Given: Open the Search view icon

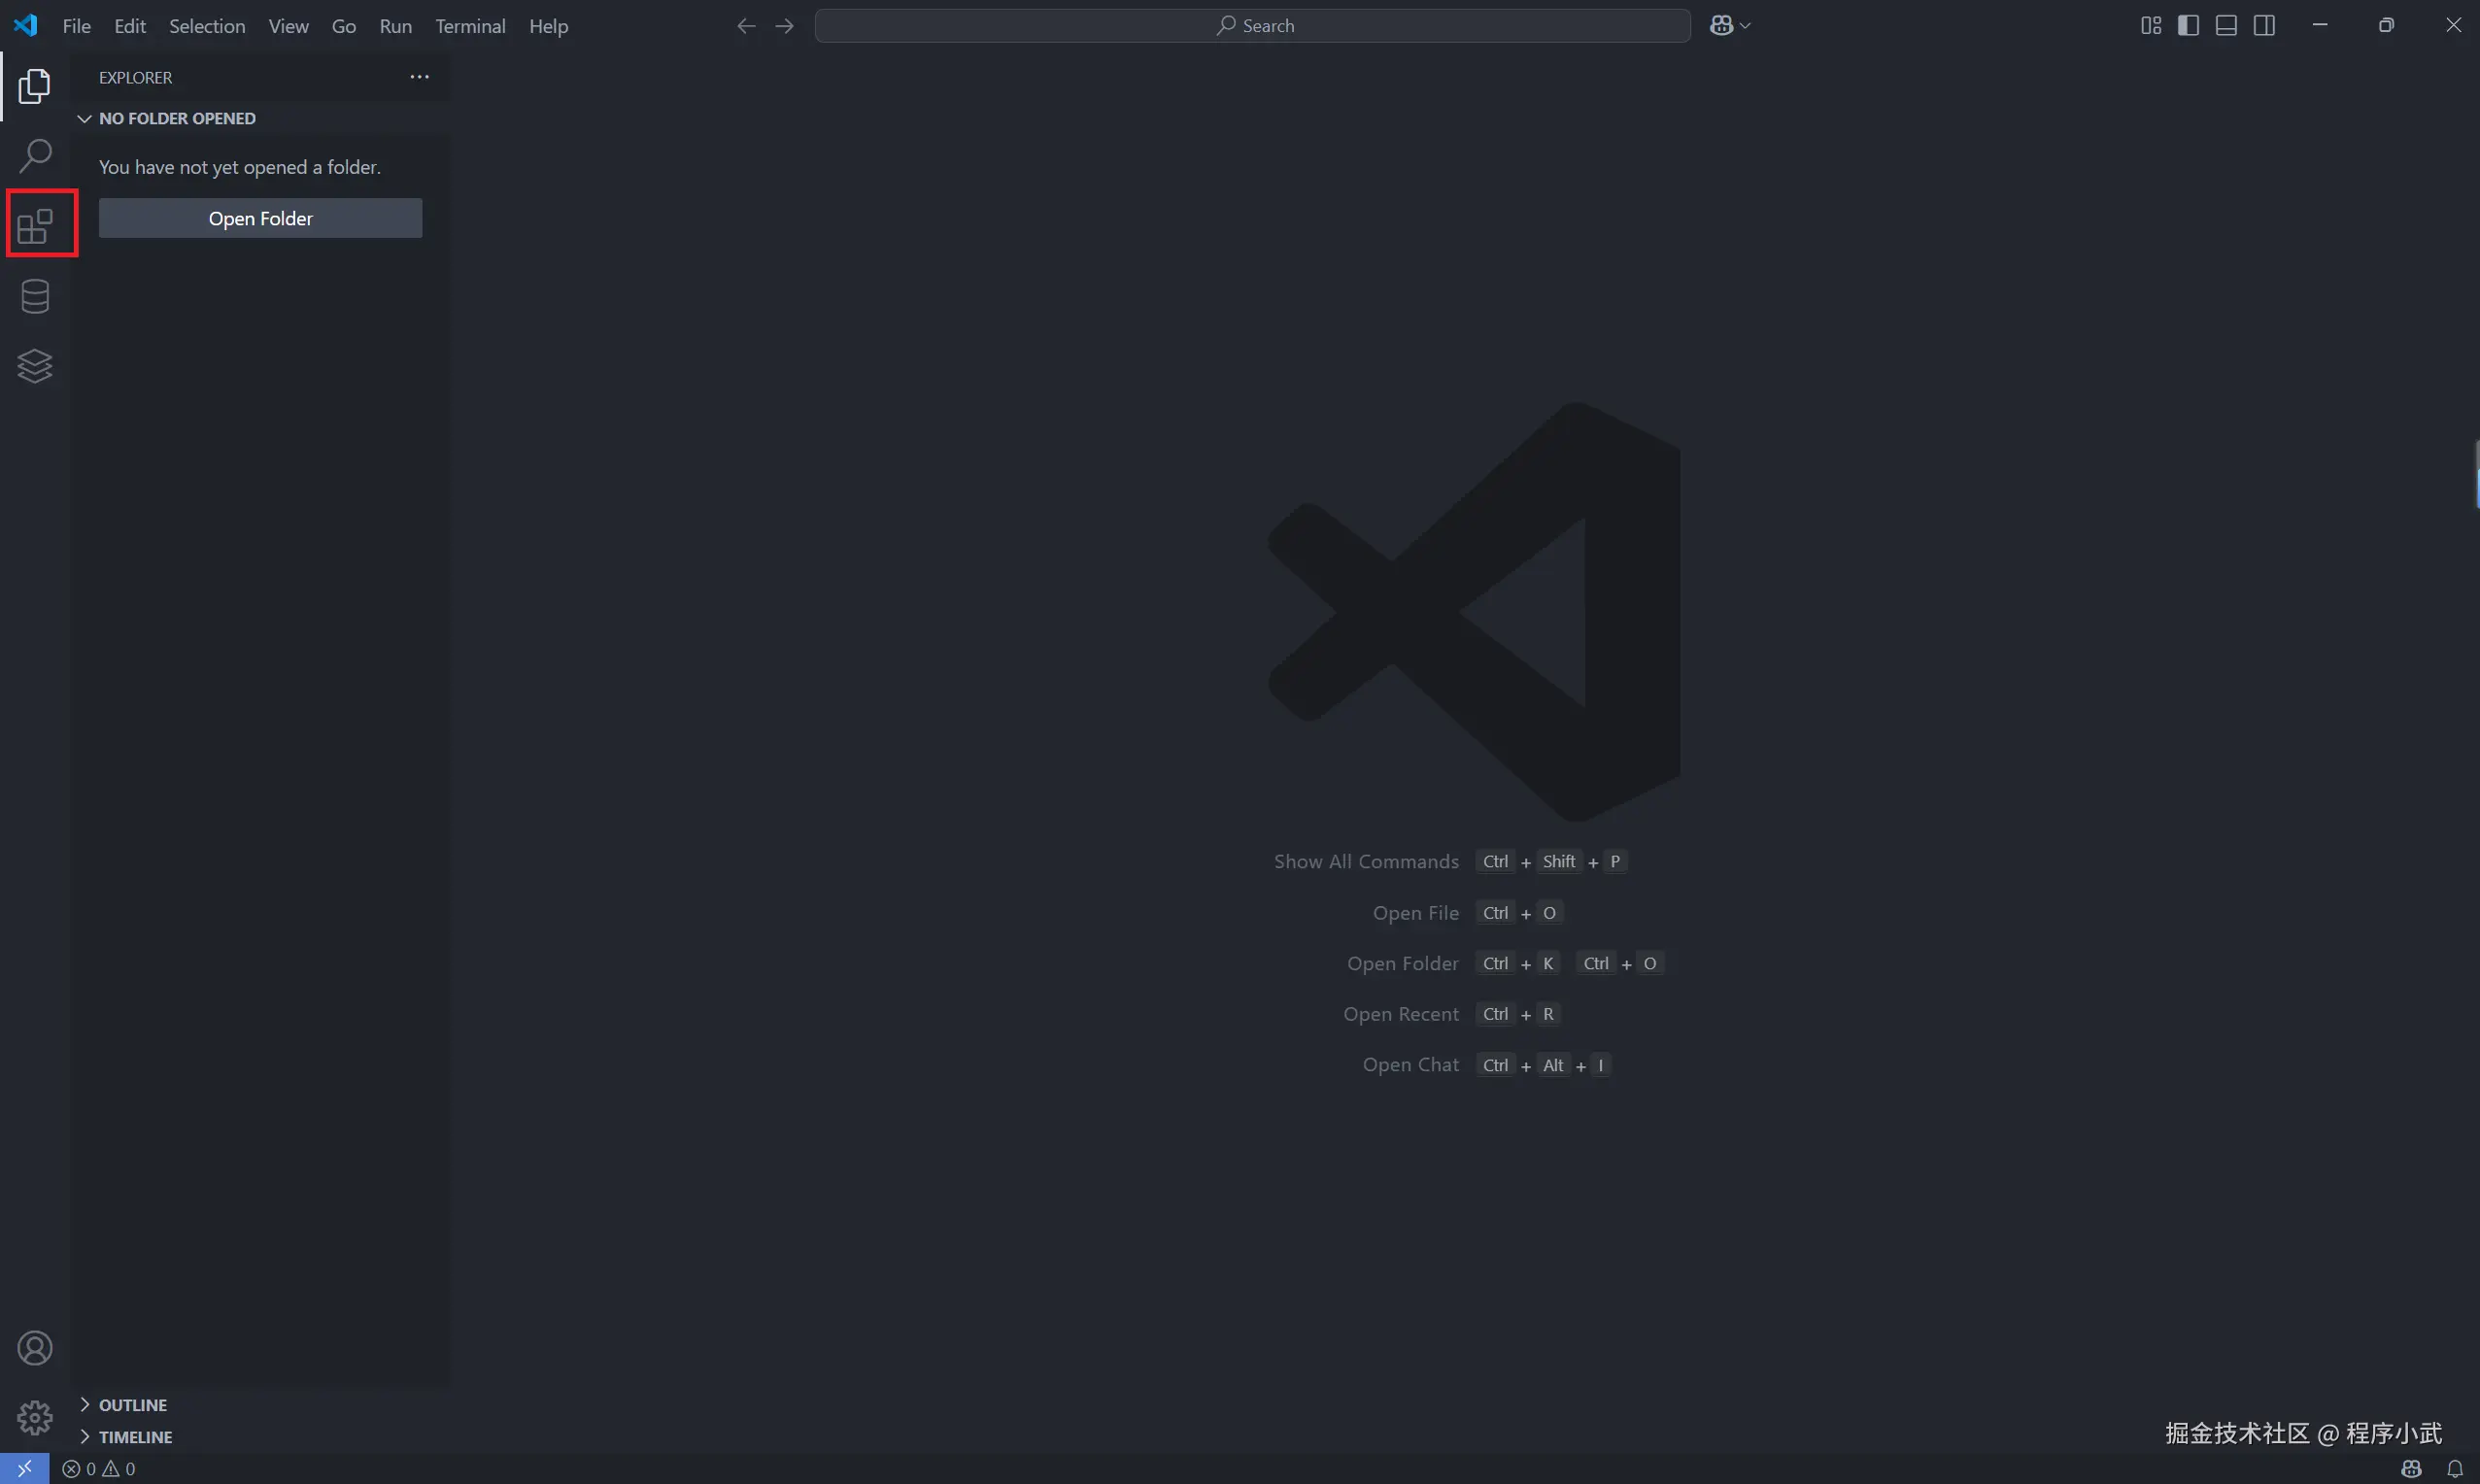Looking at the screenshot, I should pyautogui.click(x=35, y=155).
